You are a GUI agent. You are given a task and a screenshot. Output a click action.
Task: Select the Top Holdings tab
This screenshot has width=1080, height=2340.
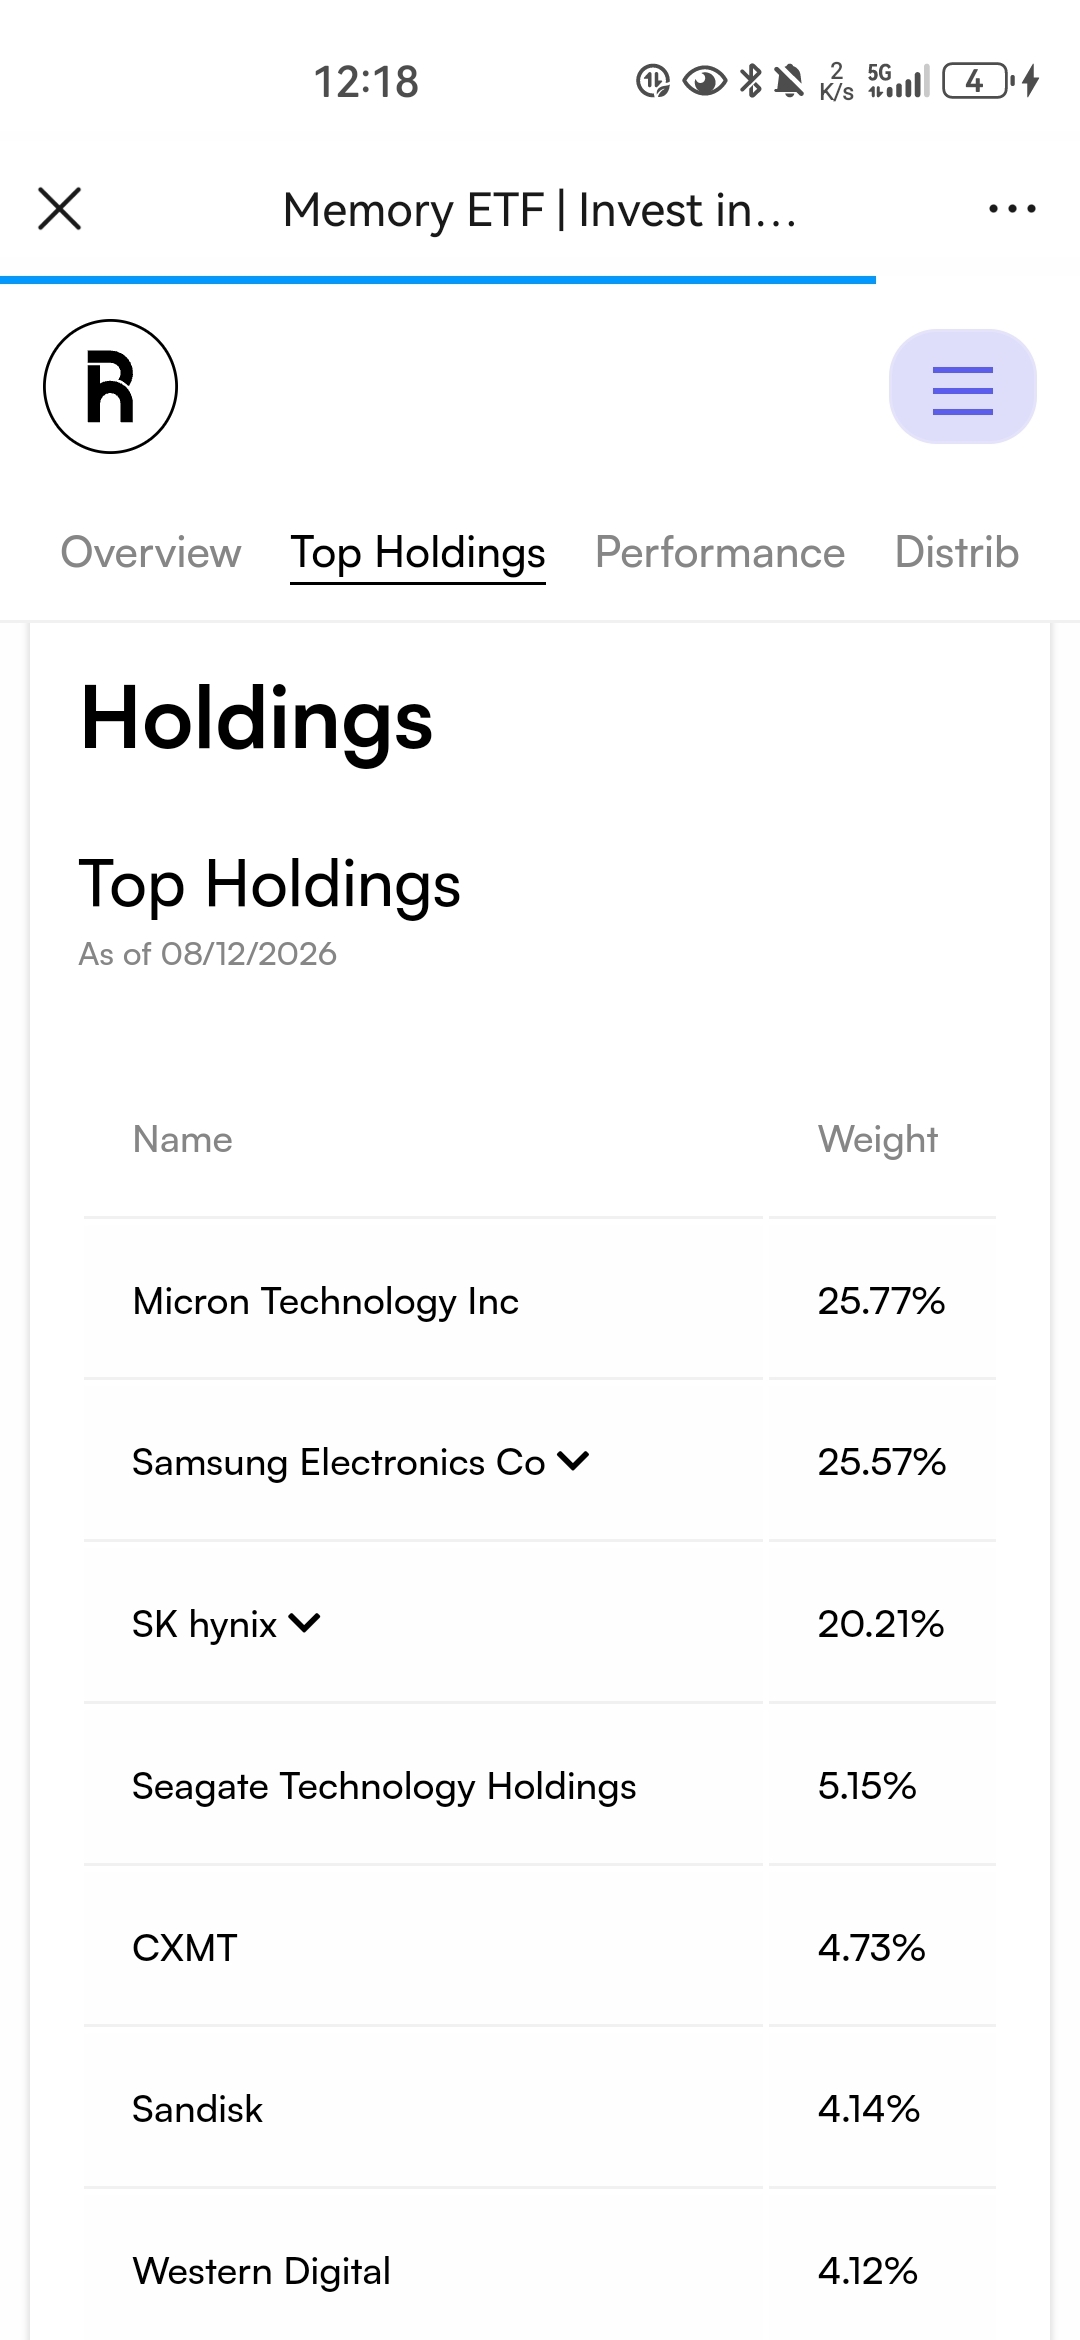click(x=418, y=553)
